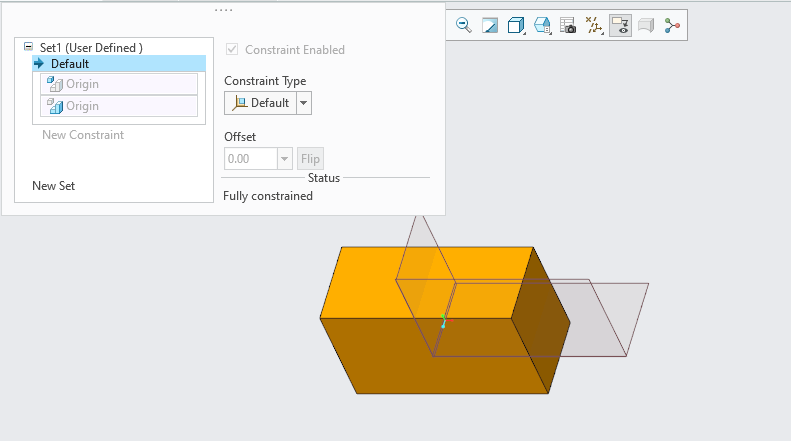Click the Zoom Out magnifier icon
The height and width of the screenshot is (441, 791).
tap(463, 25)
